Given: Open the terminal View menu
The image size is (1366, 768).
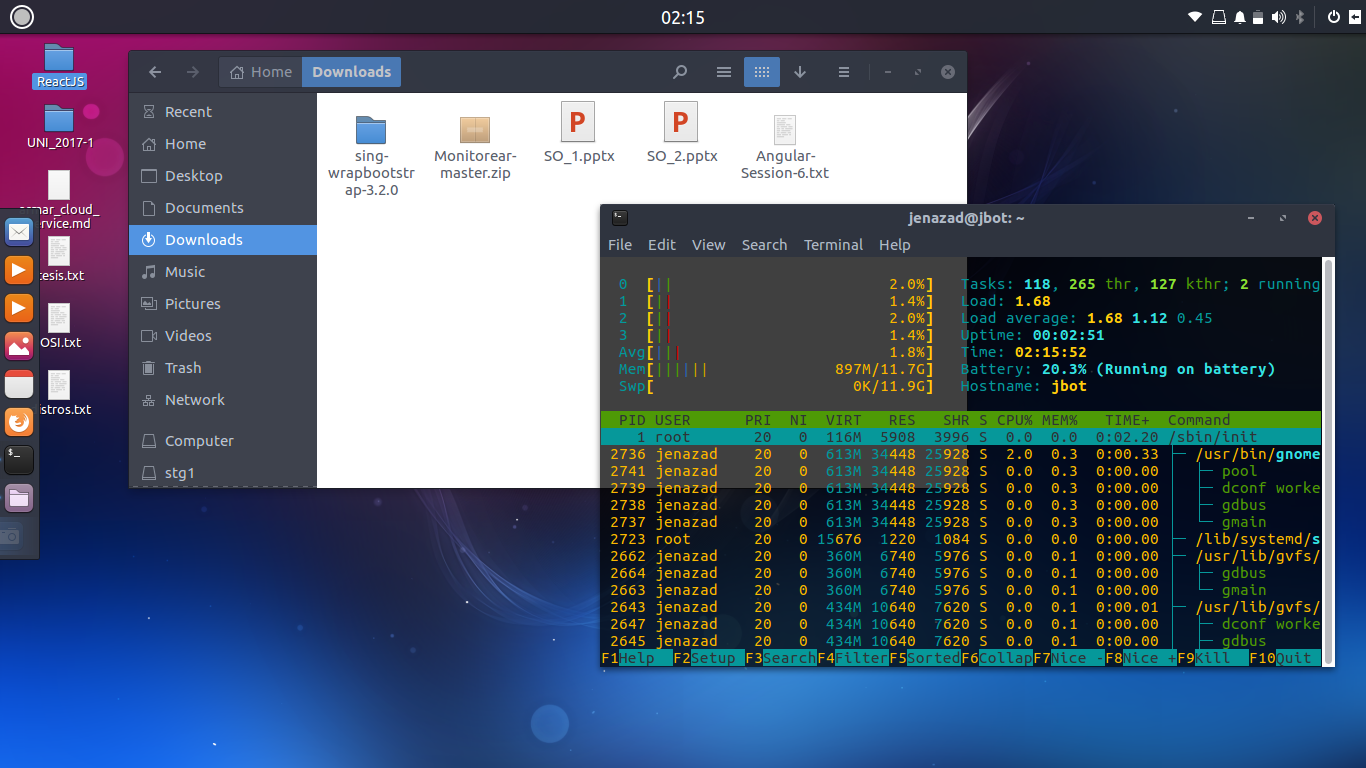Looking at the screenshot, I should 709,245.
